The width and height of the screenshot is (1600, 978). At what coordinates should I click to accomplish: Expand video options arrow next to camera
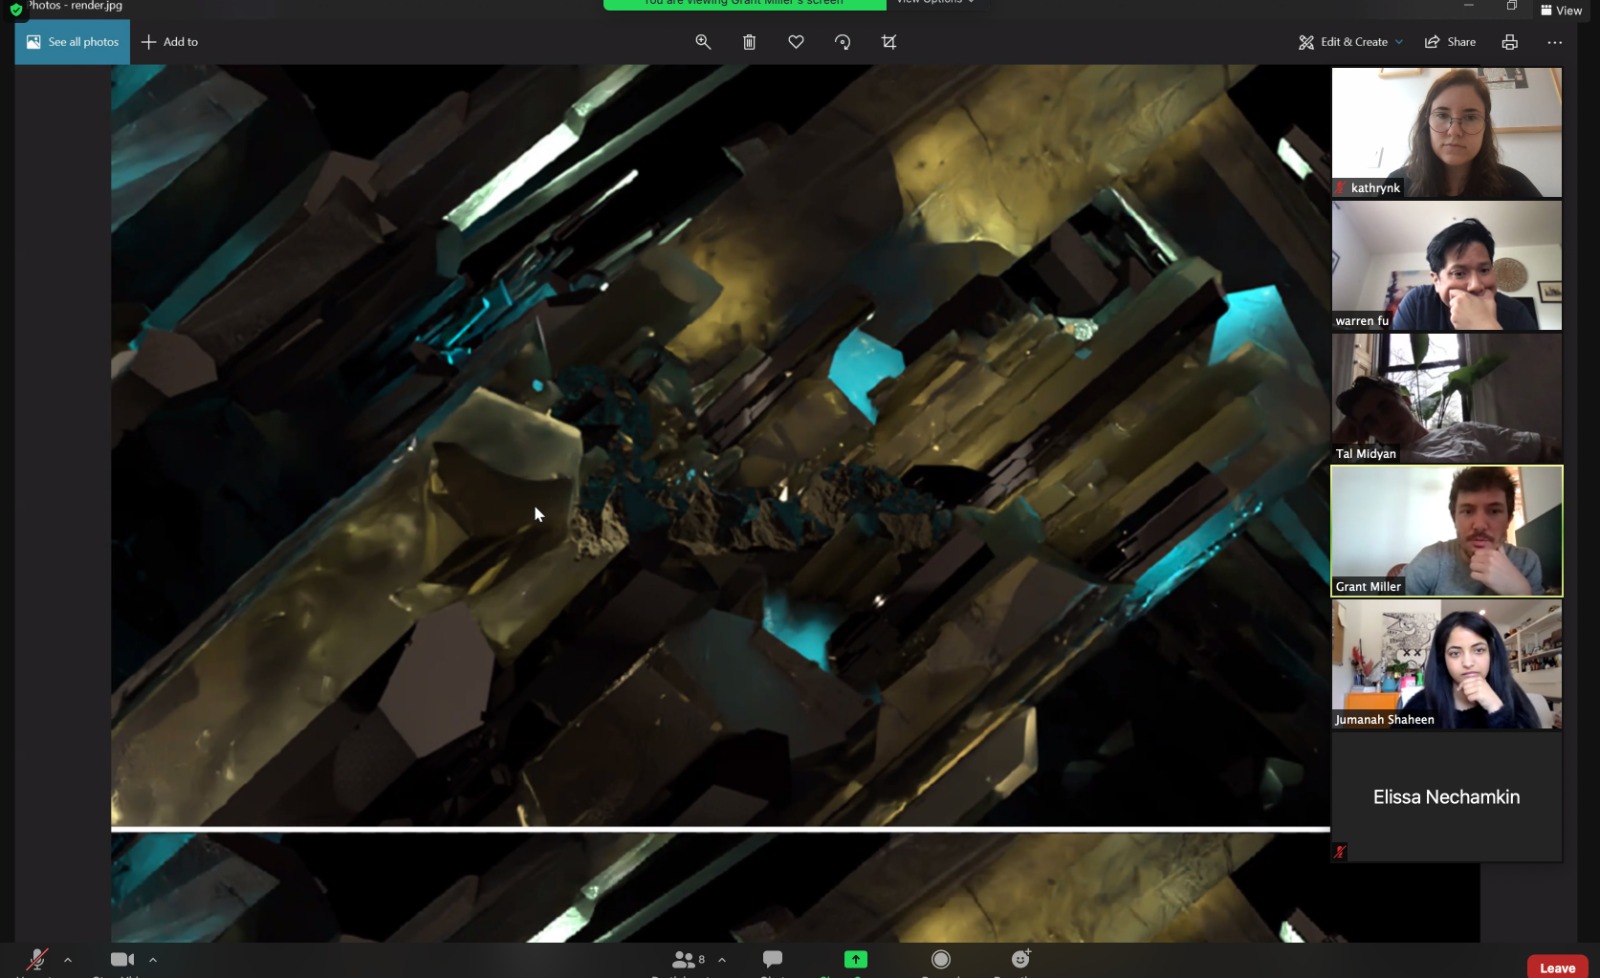(x=153, y=960)
